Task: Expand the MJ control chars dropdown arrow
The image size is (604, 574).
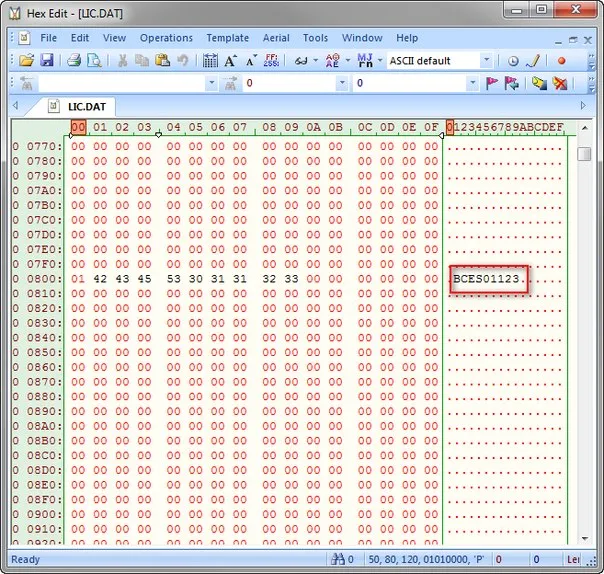Action: (379, 60)
